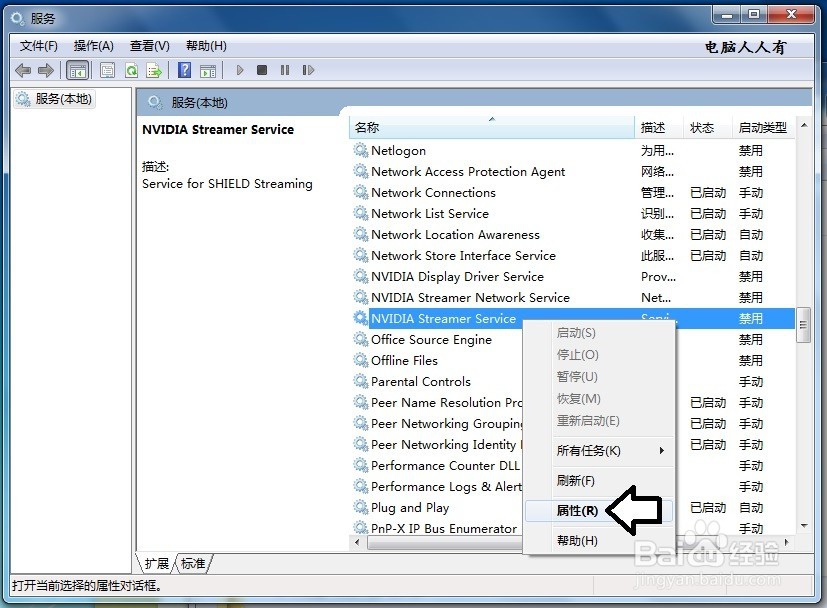Open the View (查看) menu
This screenshot has height=608, width=827.
point(150,46)
